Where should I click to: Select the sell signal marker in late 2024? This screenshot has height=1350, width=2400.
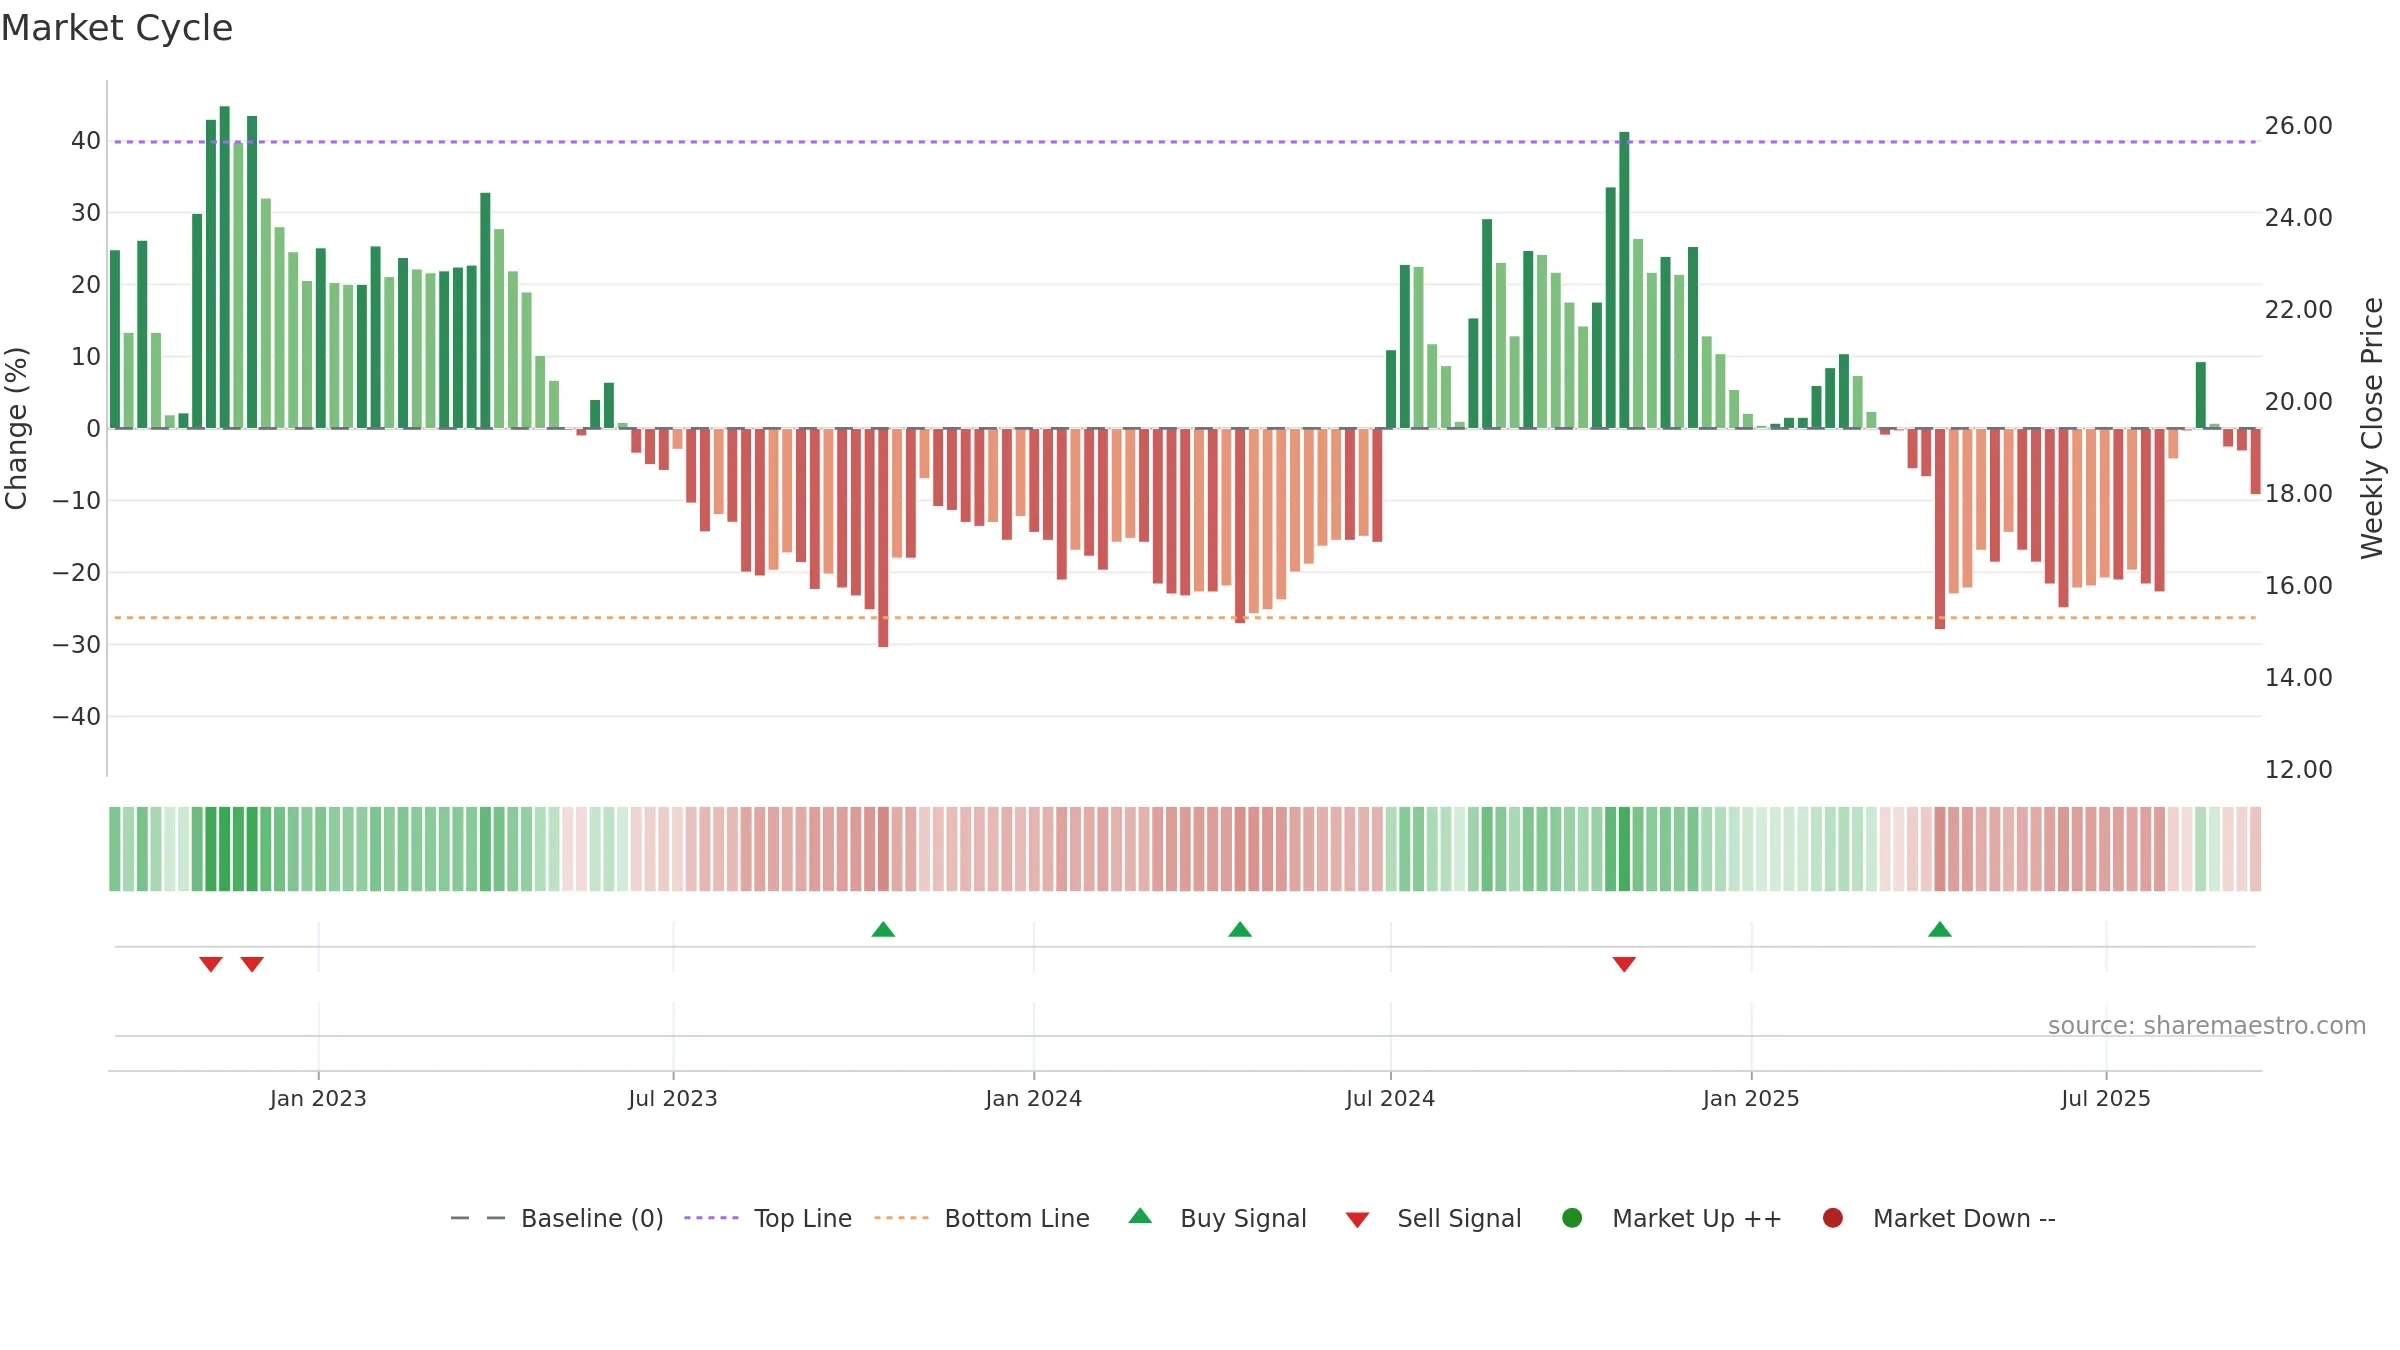[x=1624, y=964]
